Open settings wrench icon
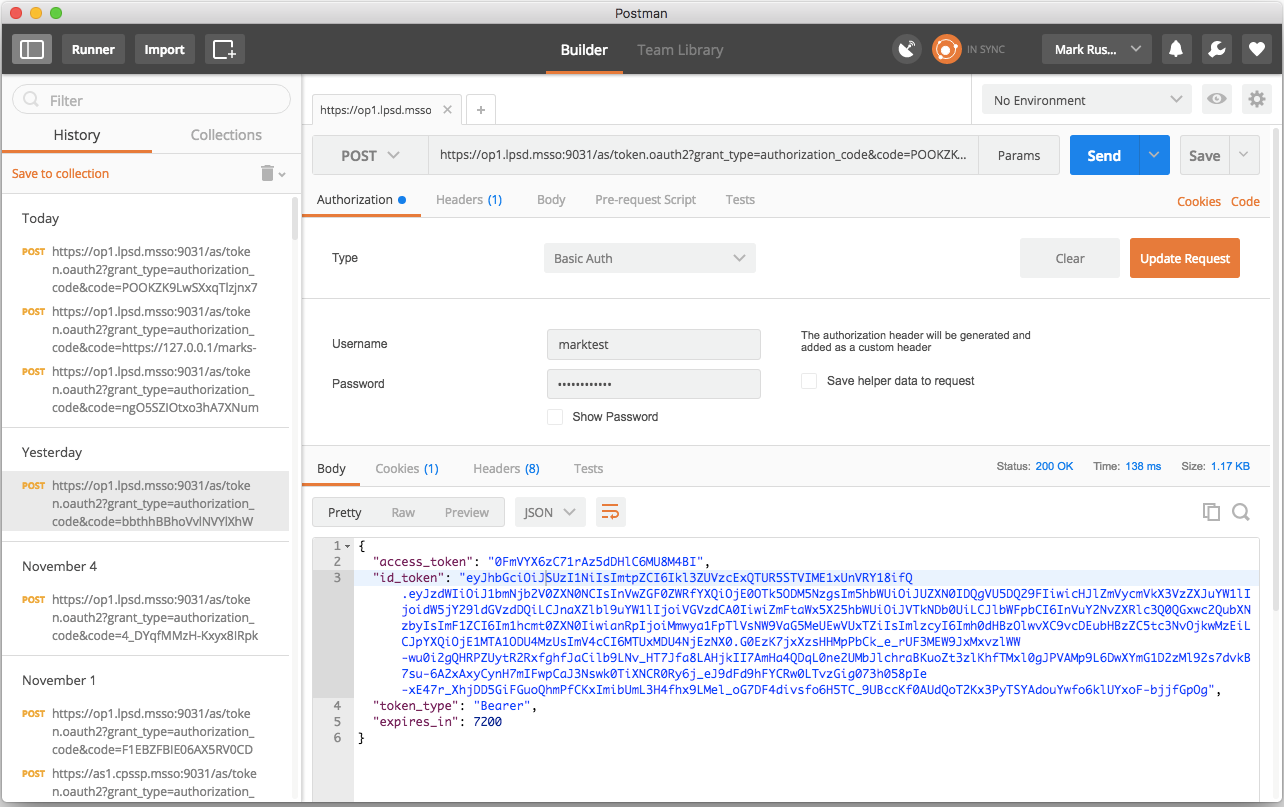The image size is (1284, 807). point(1216,49)
